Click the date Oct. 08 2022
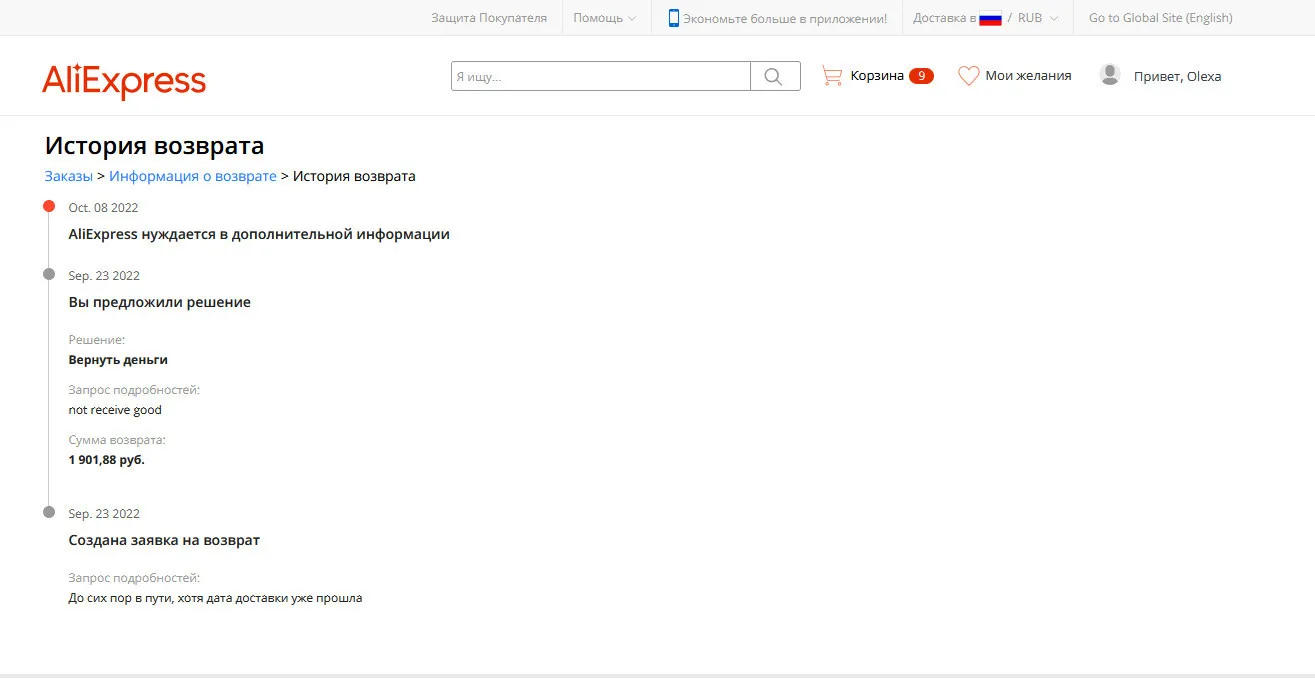Viewport: 1315px width, 678px height. 103,208
